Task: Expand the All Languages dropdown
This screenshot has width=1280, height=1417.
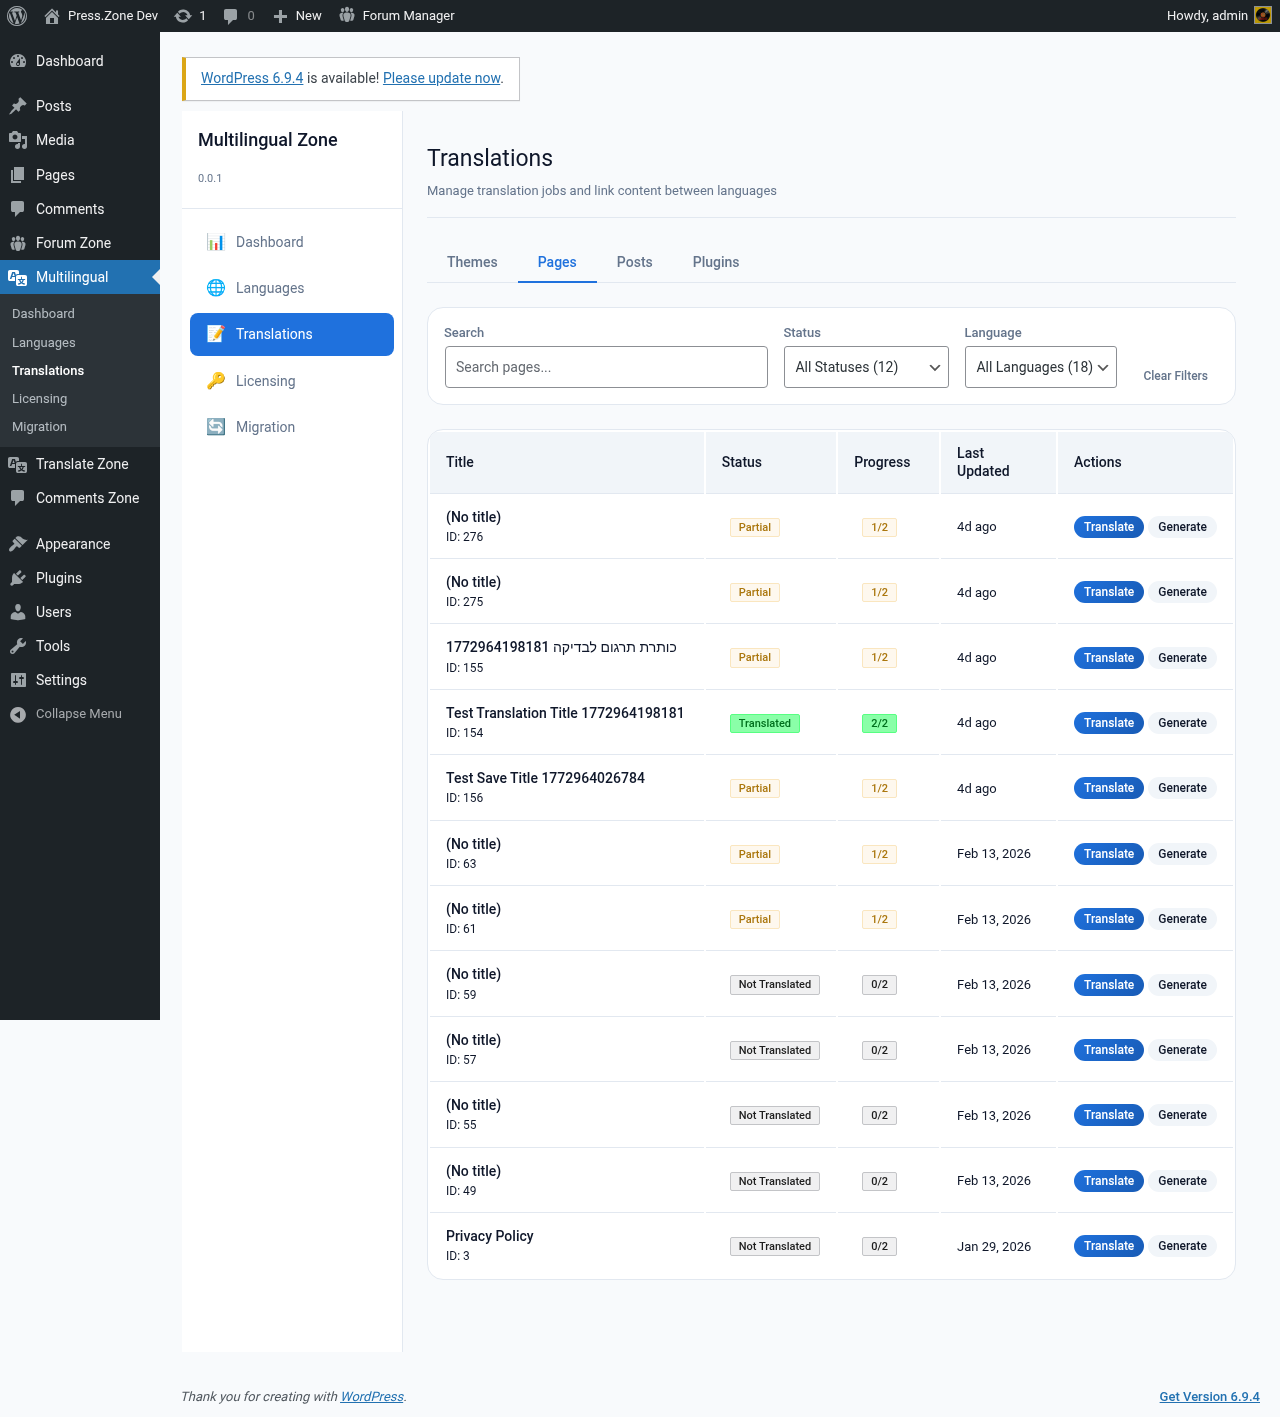Action: tap(1040, 367)
